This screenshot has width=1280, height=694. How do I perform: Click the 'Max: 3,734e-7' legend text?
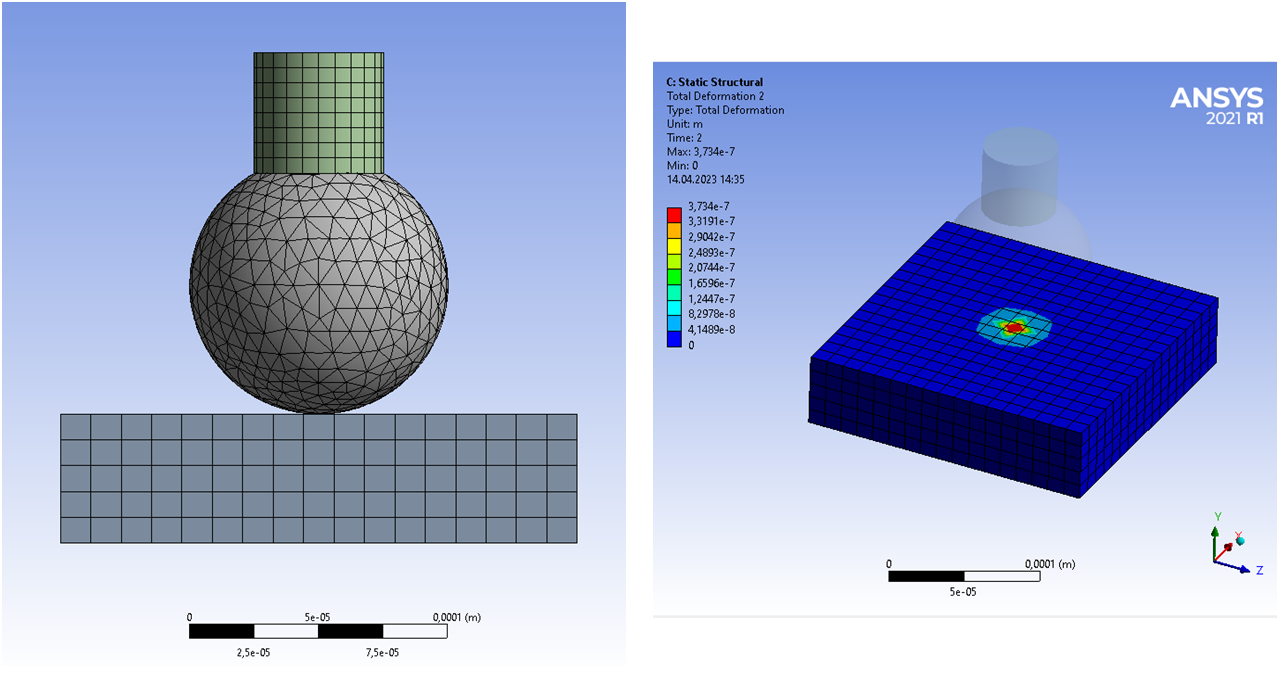tap(701, 152)
